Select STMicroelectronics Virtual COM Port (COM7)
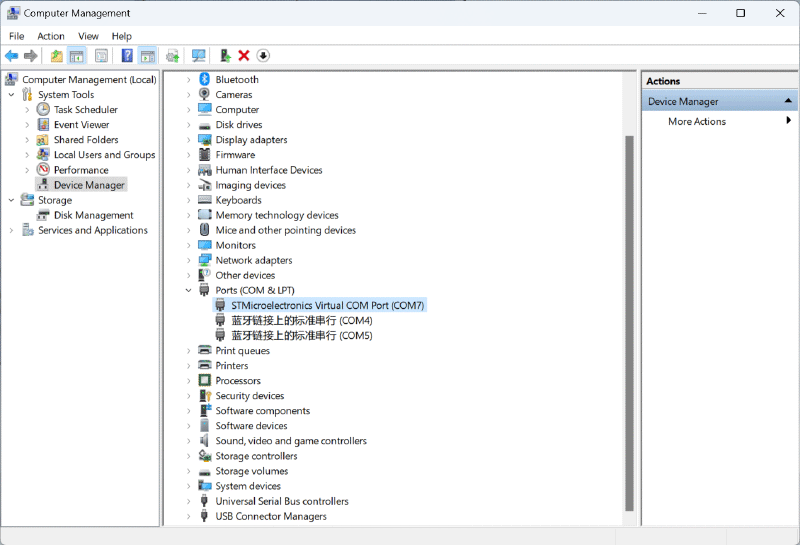 [327, 305]
